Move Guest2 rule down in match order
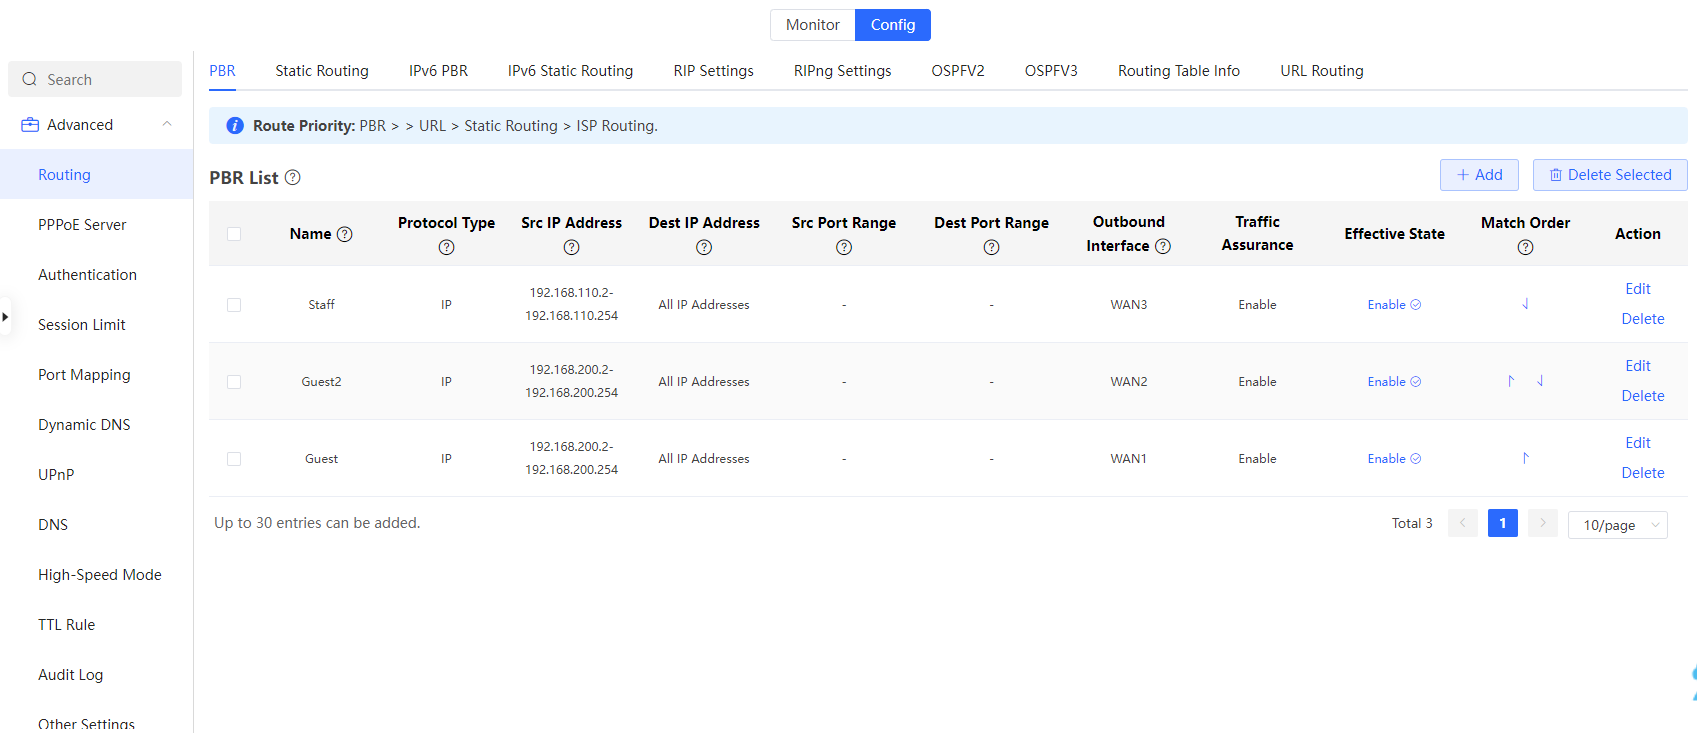 (x=1540, y=381)
